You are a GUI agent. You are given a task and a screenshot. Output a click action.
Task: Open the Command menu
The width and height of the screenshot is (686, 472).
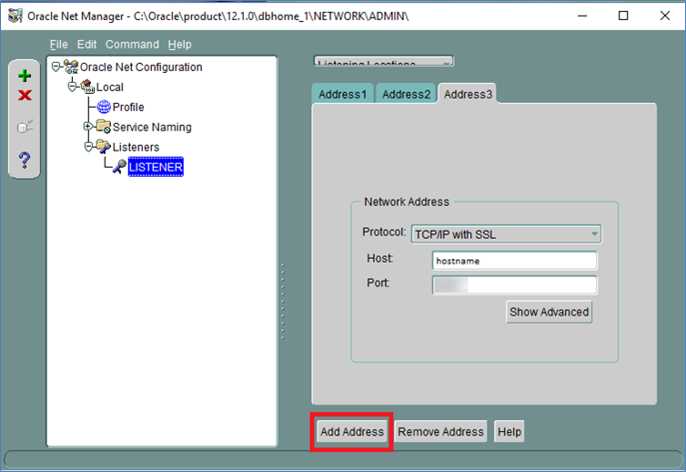click(x=132, y=44)
